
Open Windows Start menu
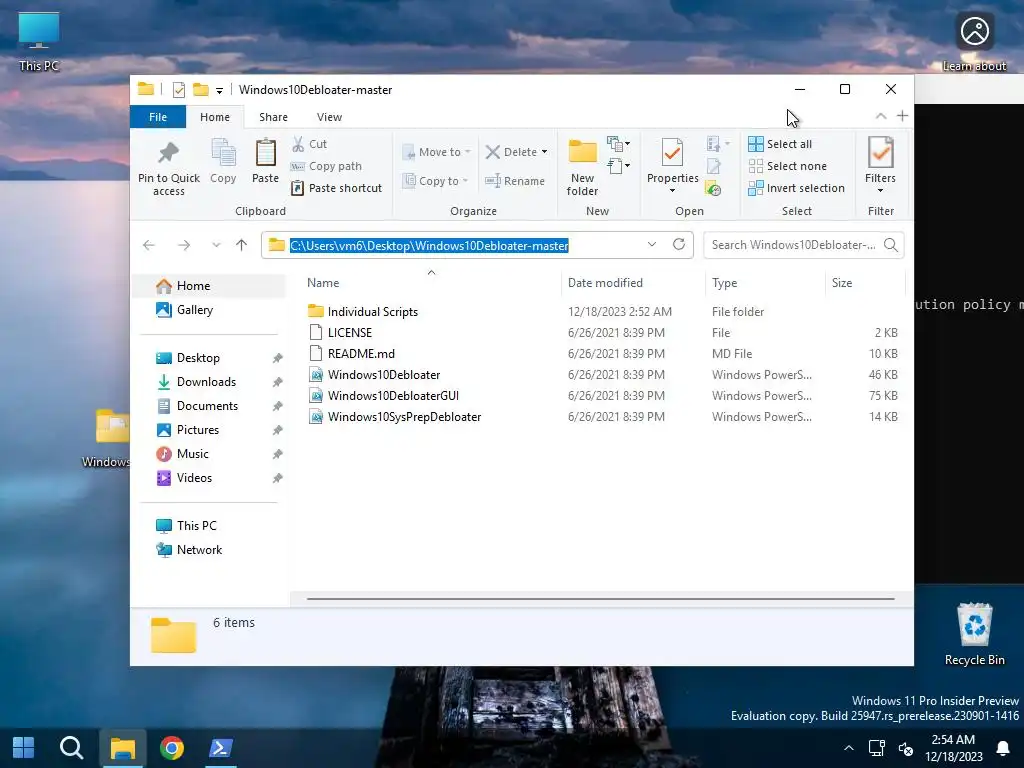24,748
